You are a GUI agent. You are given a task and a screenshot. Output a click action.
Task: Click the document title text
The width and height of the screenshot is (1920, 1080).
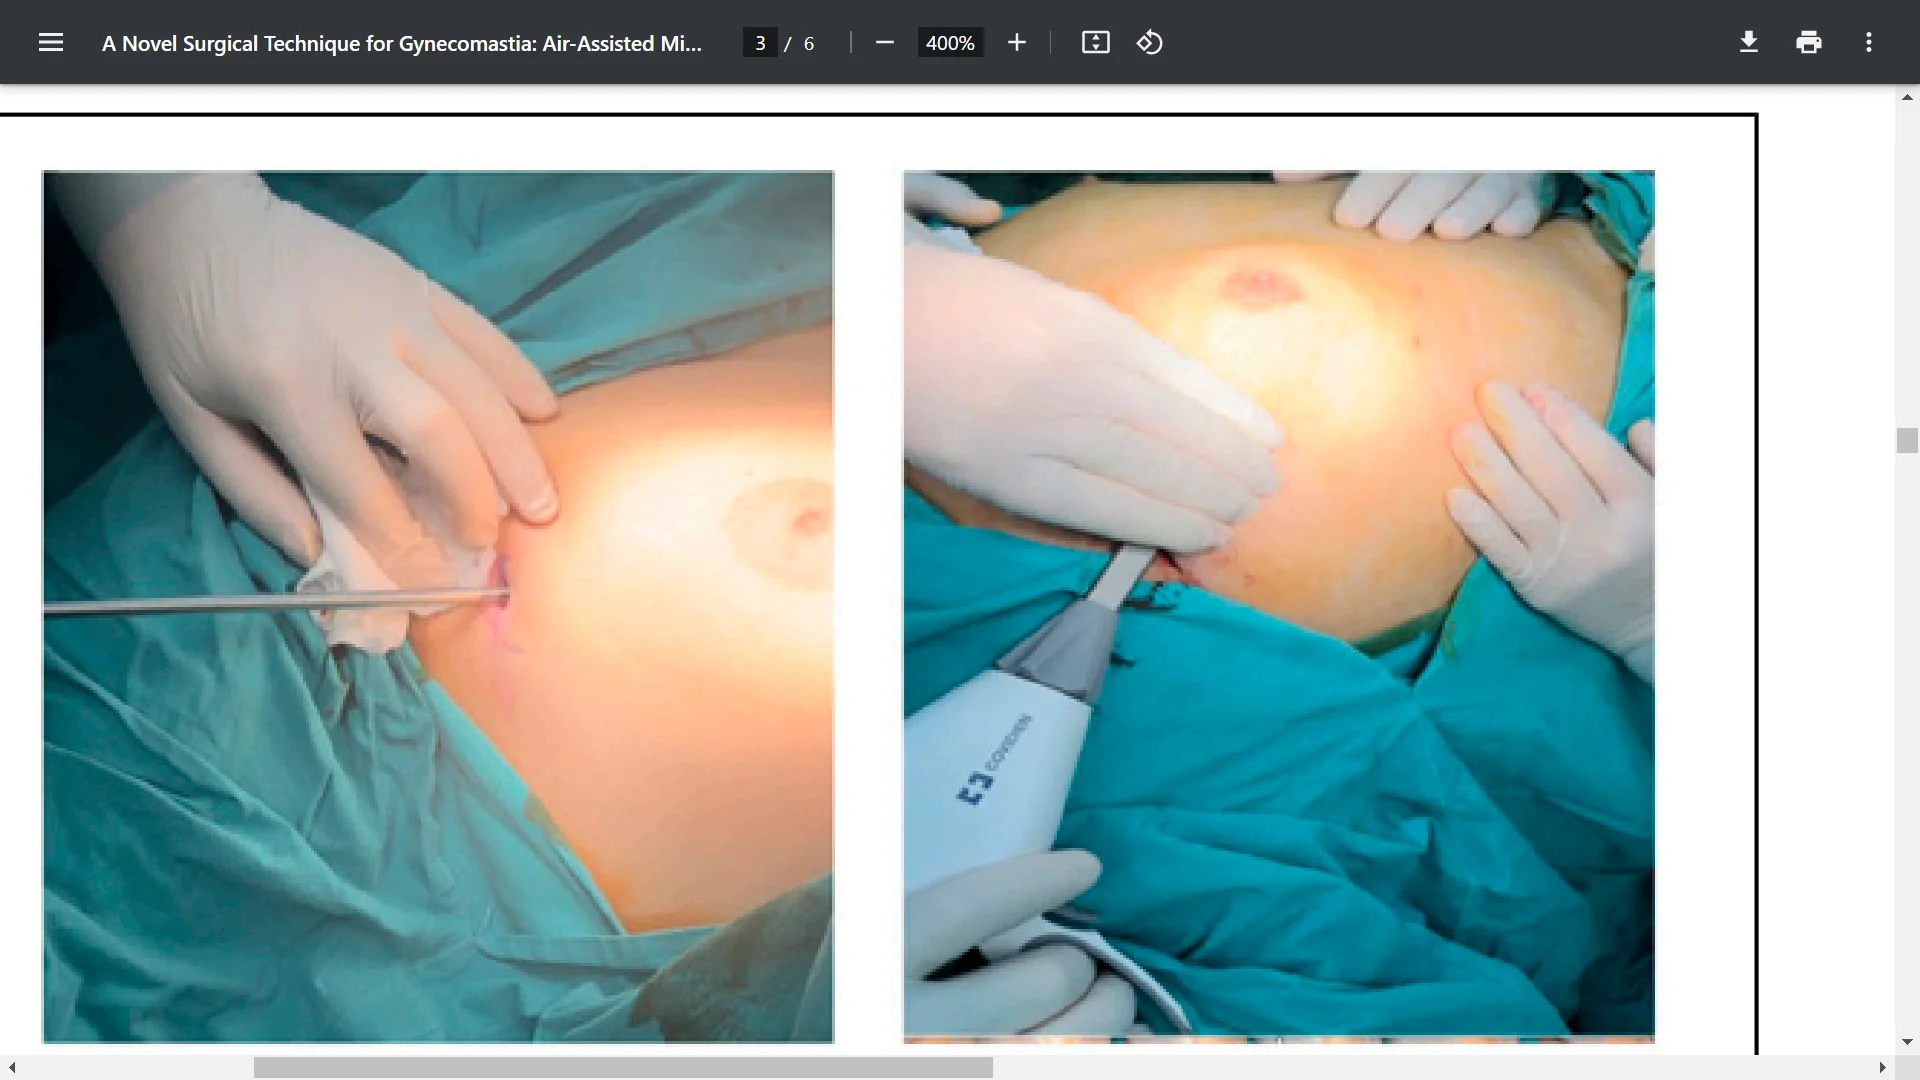402,43
